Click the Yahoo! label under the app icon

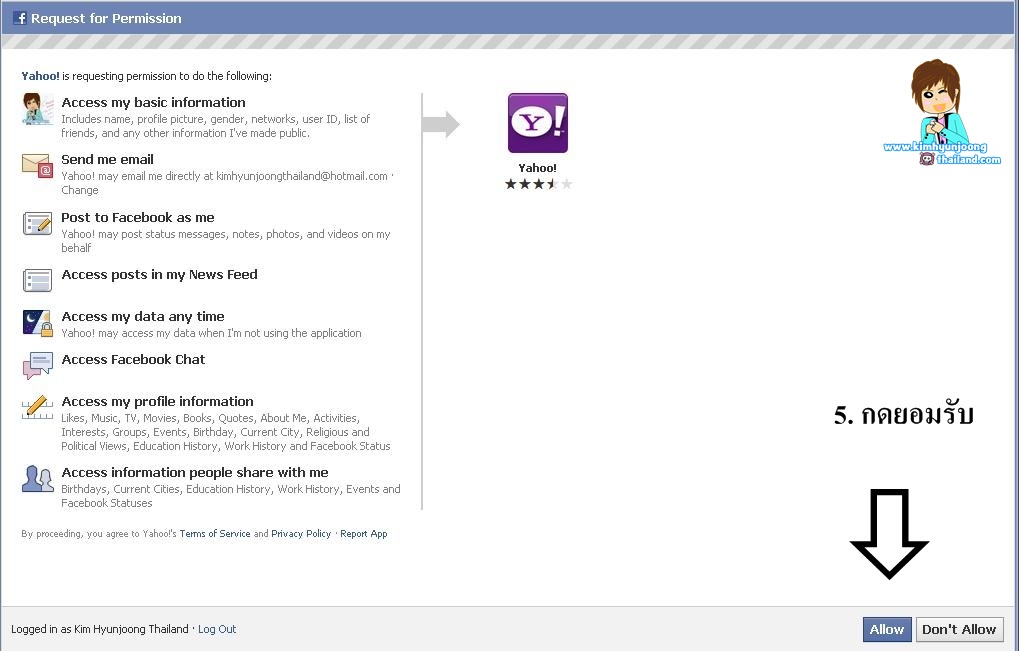click(x=537, y=168)
